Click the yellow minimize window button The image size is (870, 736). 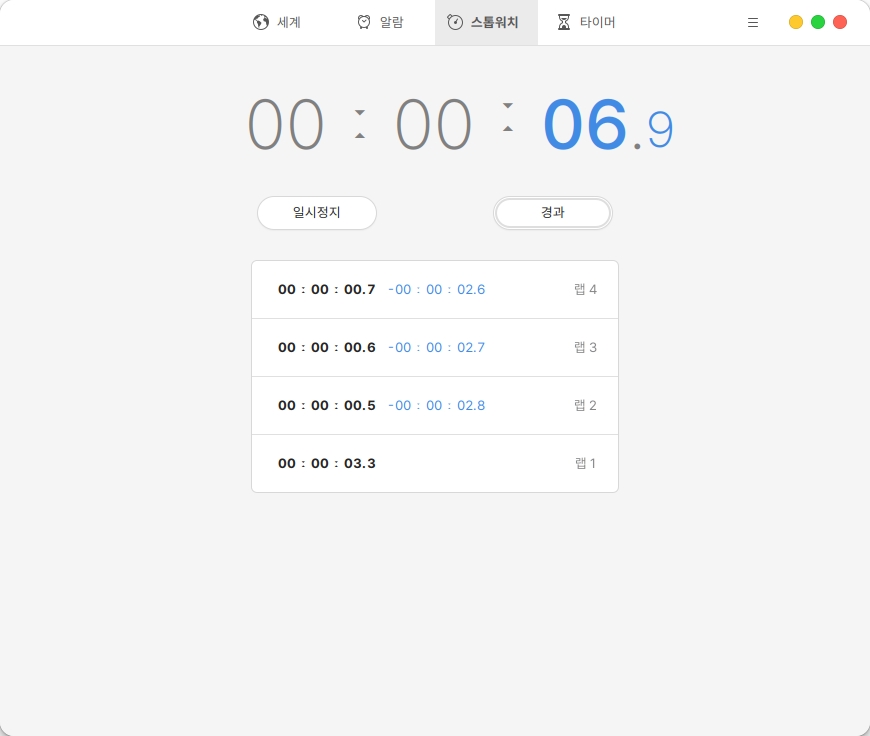(x=796, y=22)
